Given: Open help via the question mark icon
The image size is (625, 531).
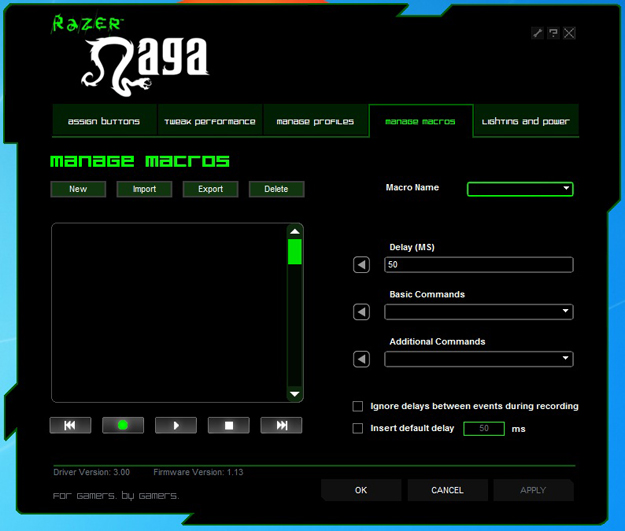Looking at the screenshot, I should coord(553,33).
